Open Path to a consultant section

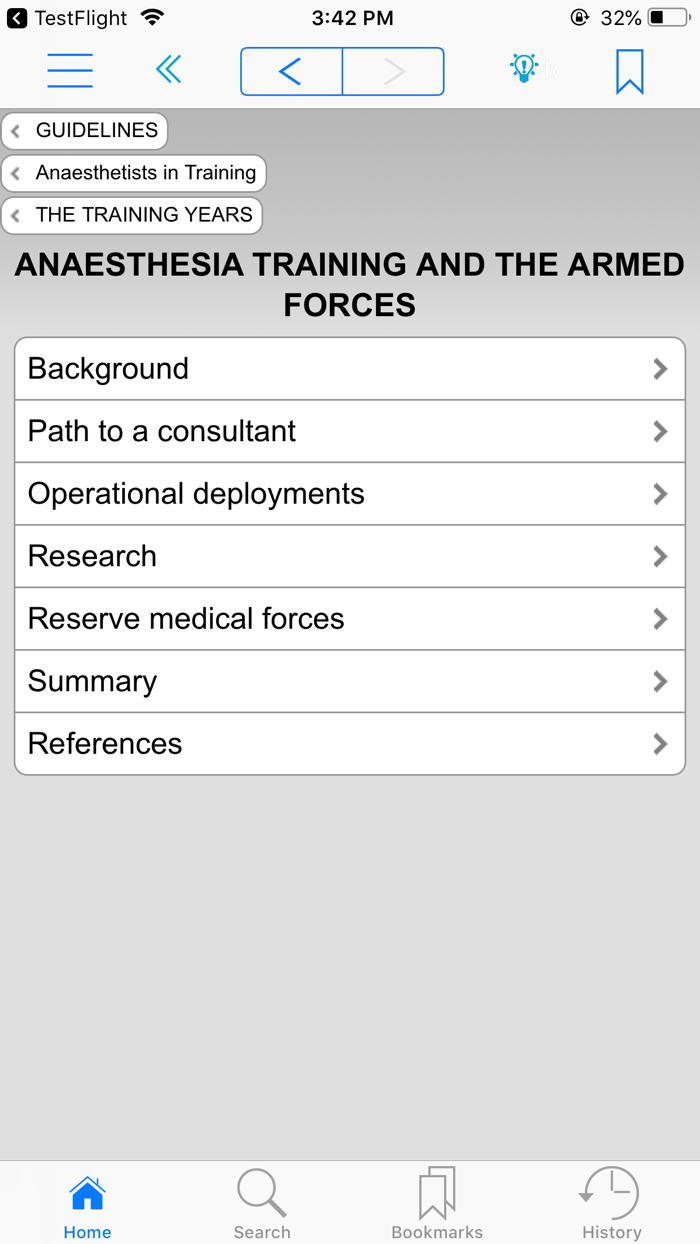point(349,431)
